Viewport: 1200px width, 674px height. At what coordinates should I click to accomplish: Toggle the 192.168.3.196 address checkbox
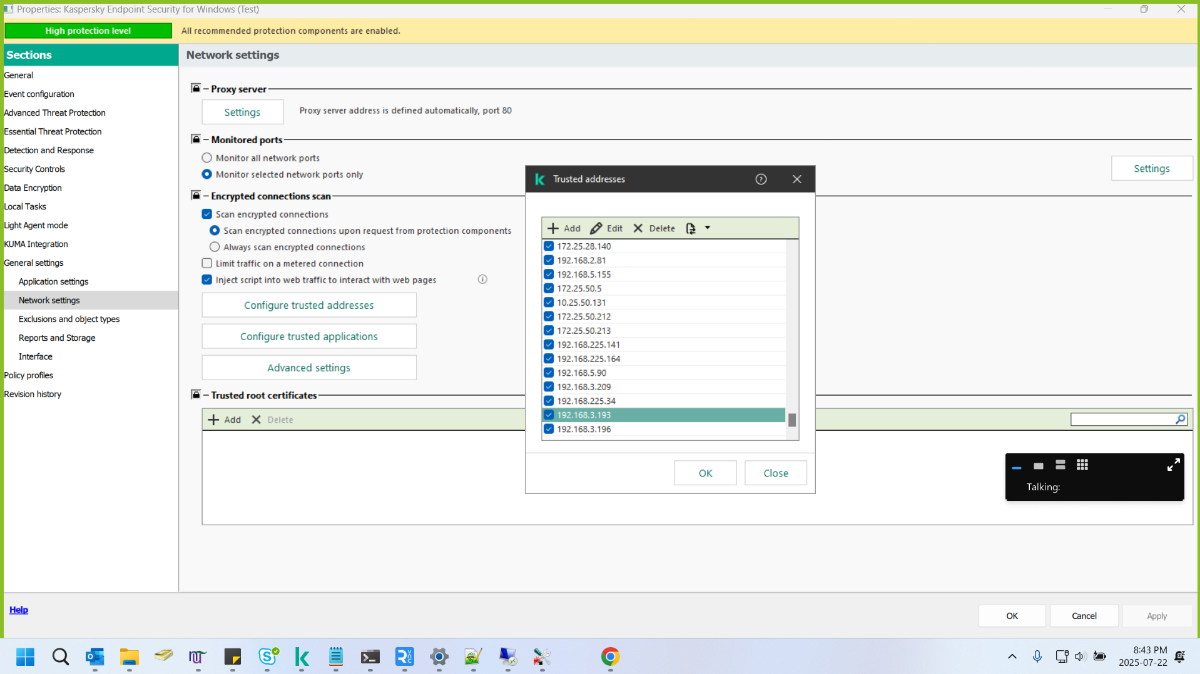coord(548,429)
